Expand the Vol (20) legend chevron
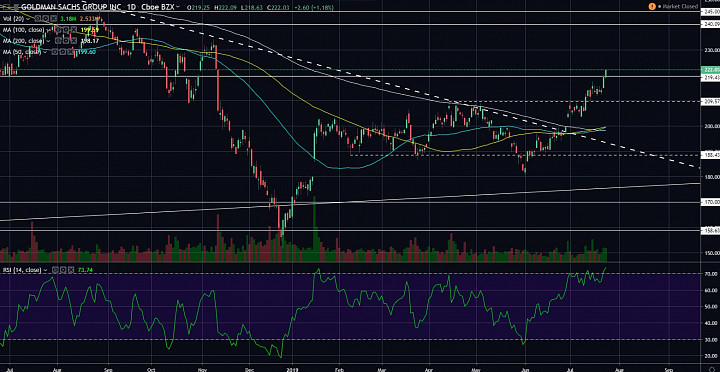720x372 pixels. (28, 19)
